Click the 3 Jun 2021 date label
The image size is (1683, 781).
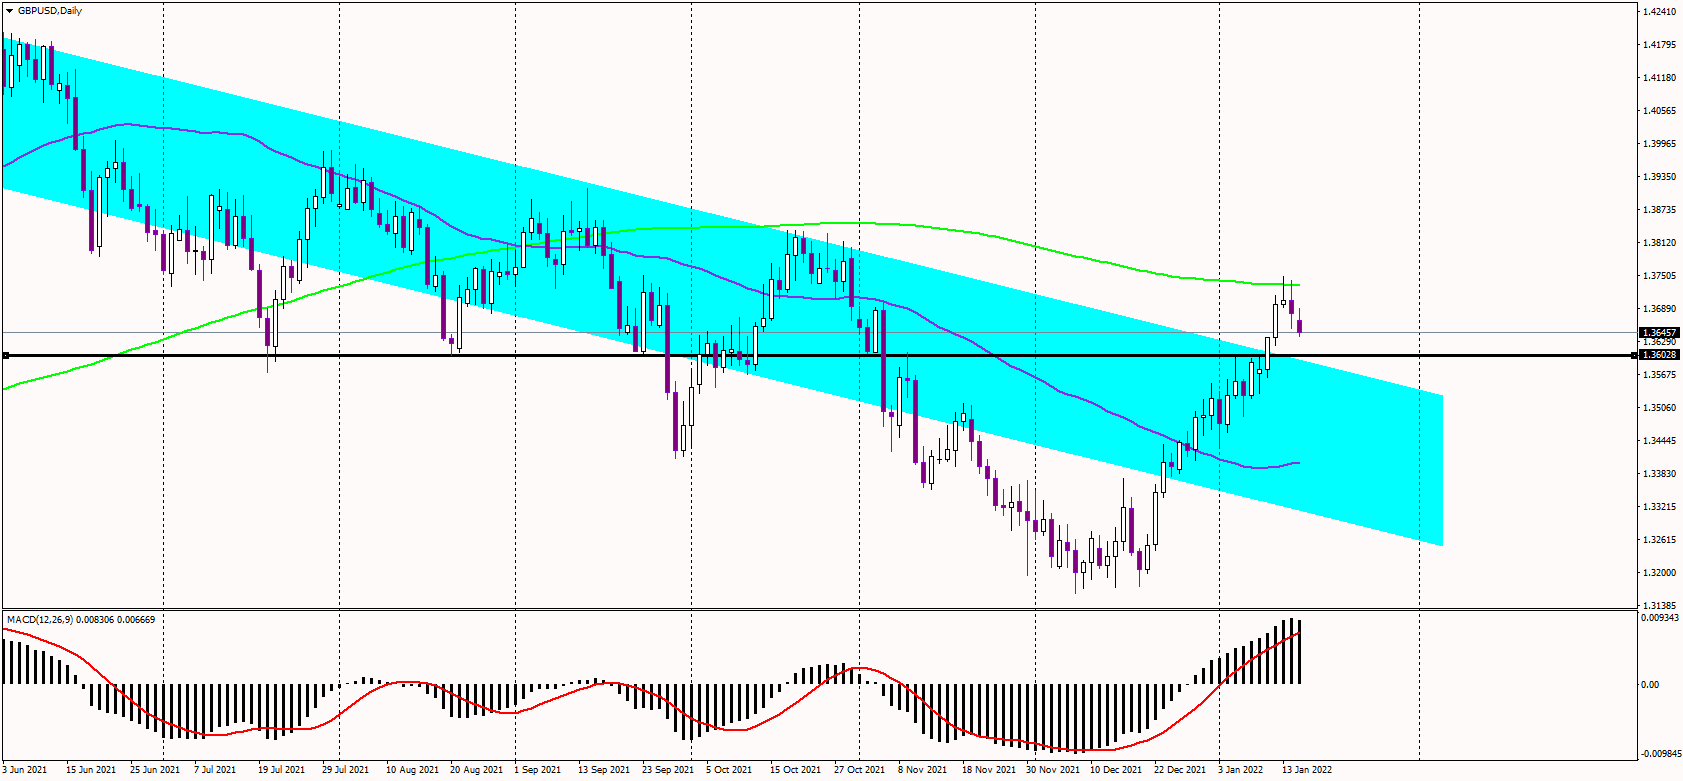25,770
